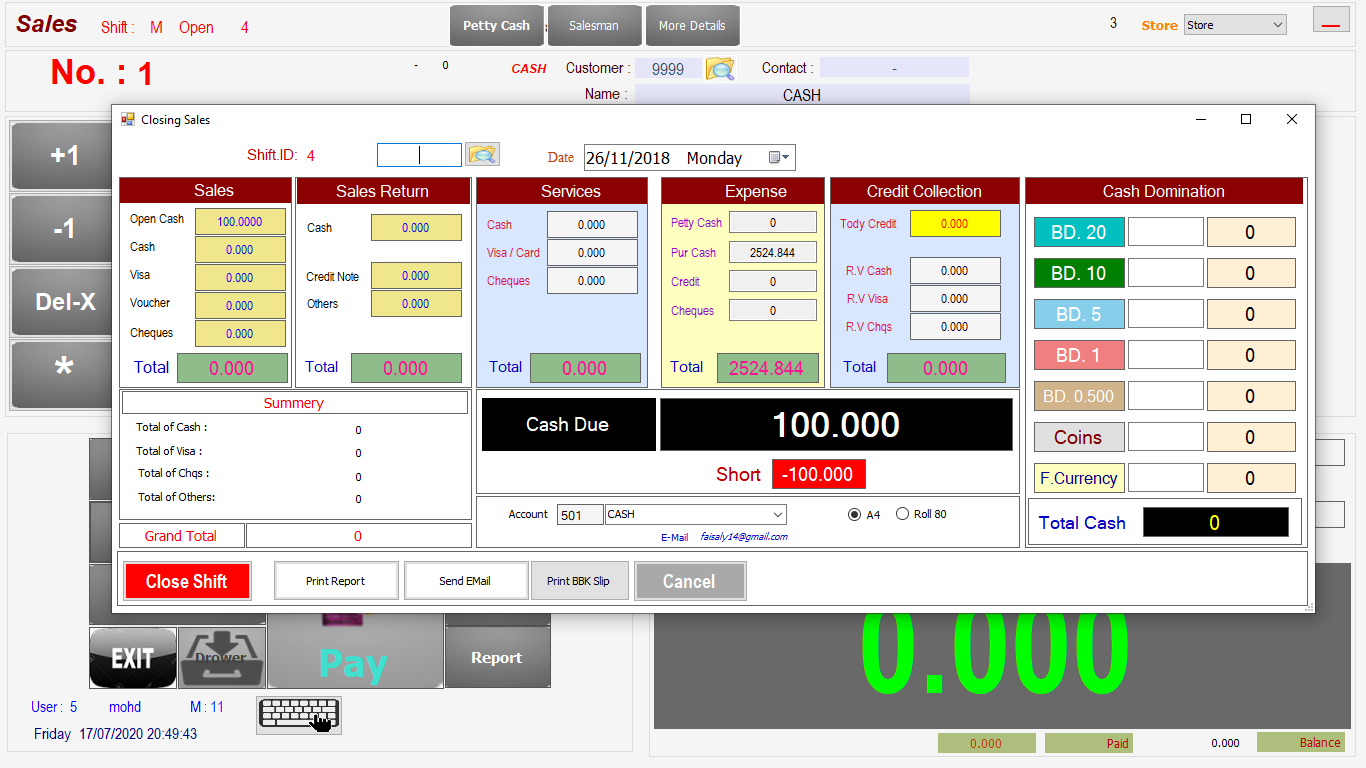This screenshot has width=1366, height=768.
Task: Select the A4 paper size option
Action: 854,514
